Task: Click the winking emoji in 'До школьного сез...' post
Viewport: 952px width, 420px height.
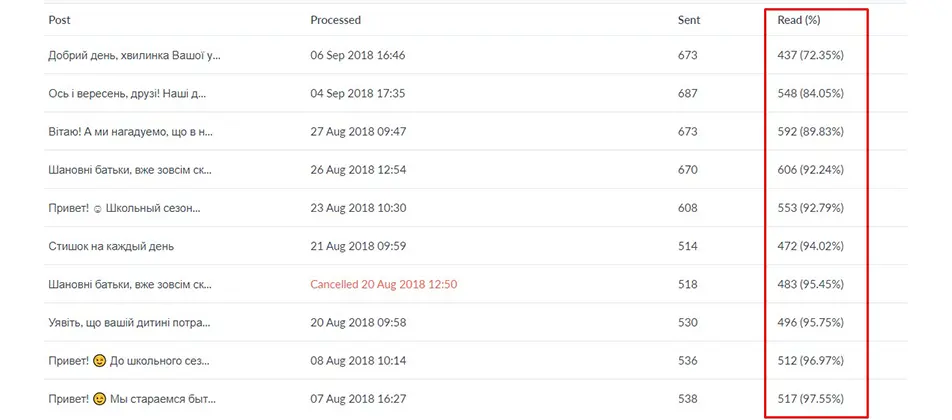Action: click(100, 361)
